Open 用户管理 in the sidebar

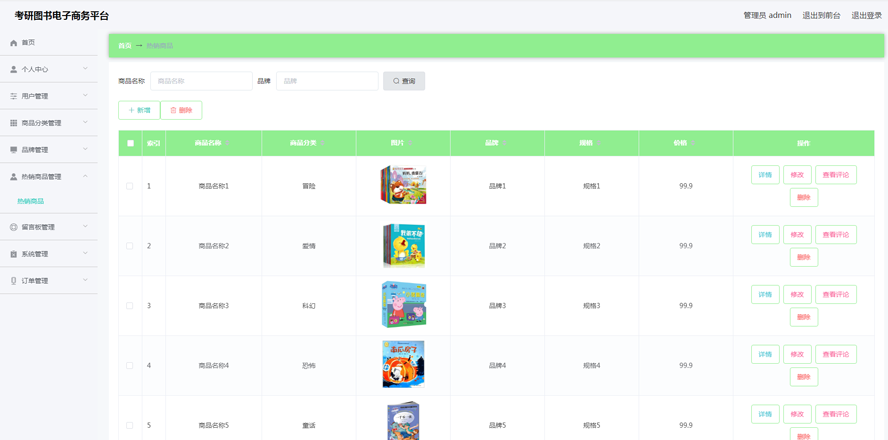49,96
